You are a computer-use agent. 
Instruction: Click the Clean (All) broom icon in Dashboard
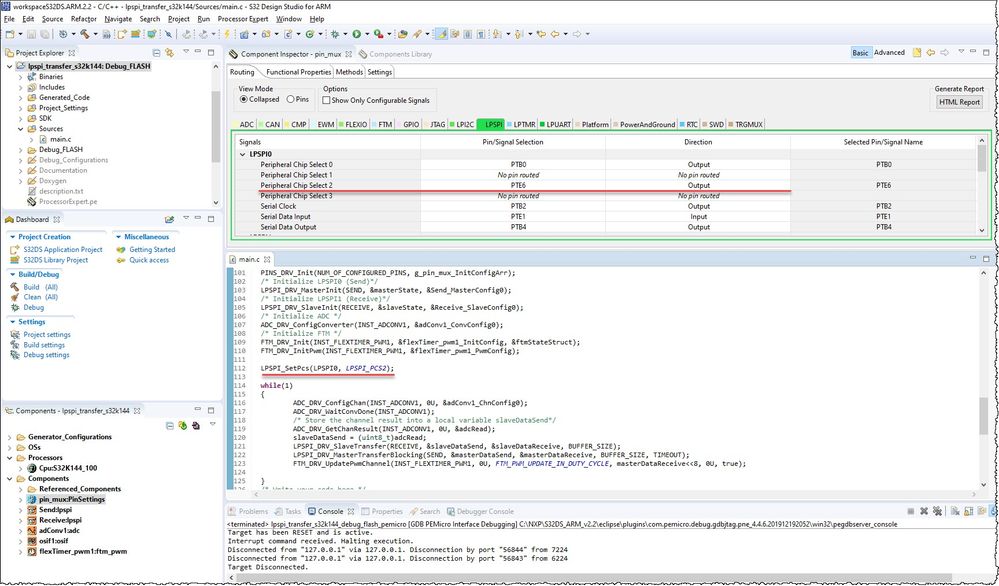[15, 297]
